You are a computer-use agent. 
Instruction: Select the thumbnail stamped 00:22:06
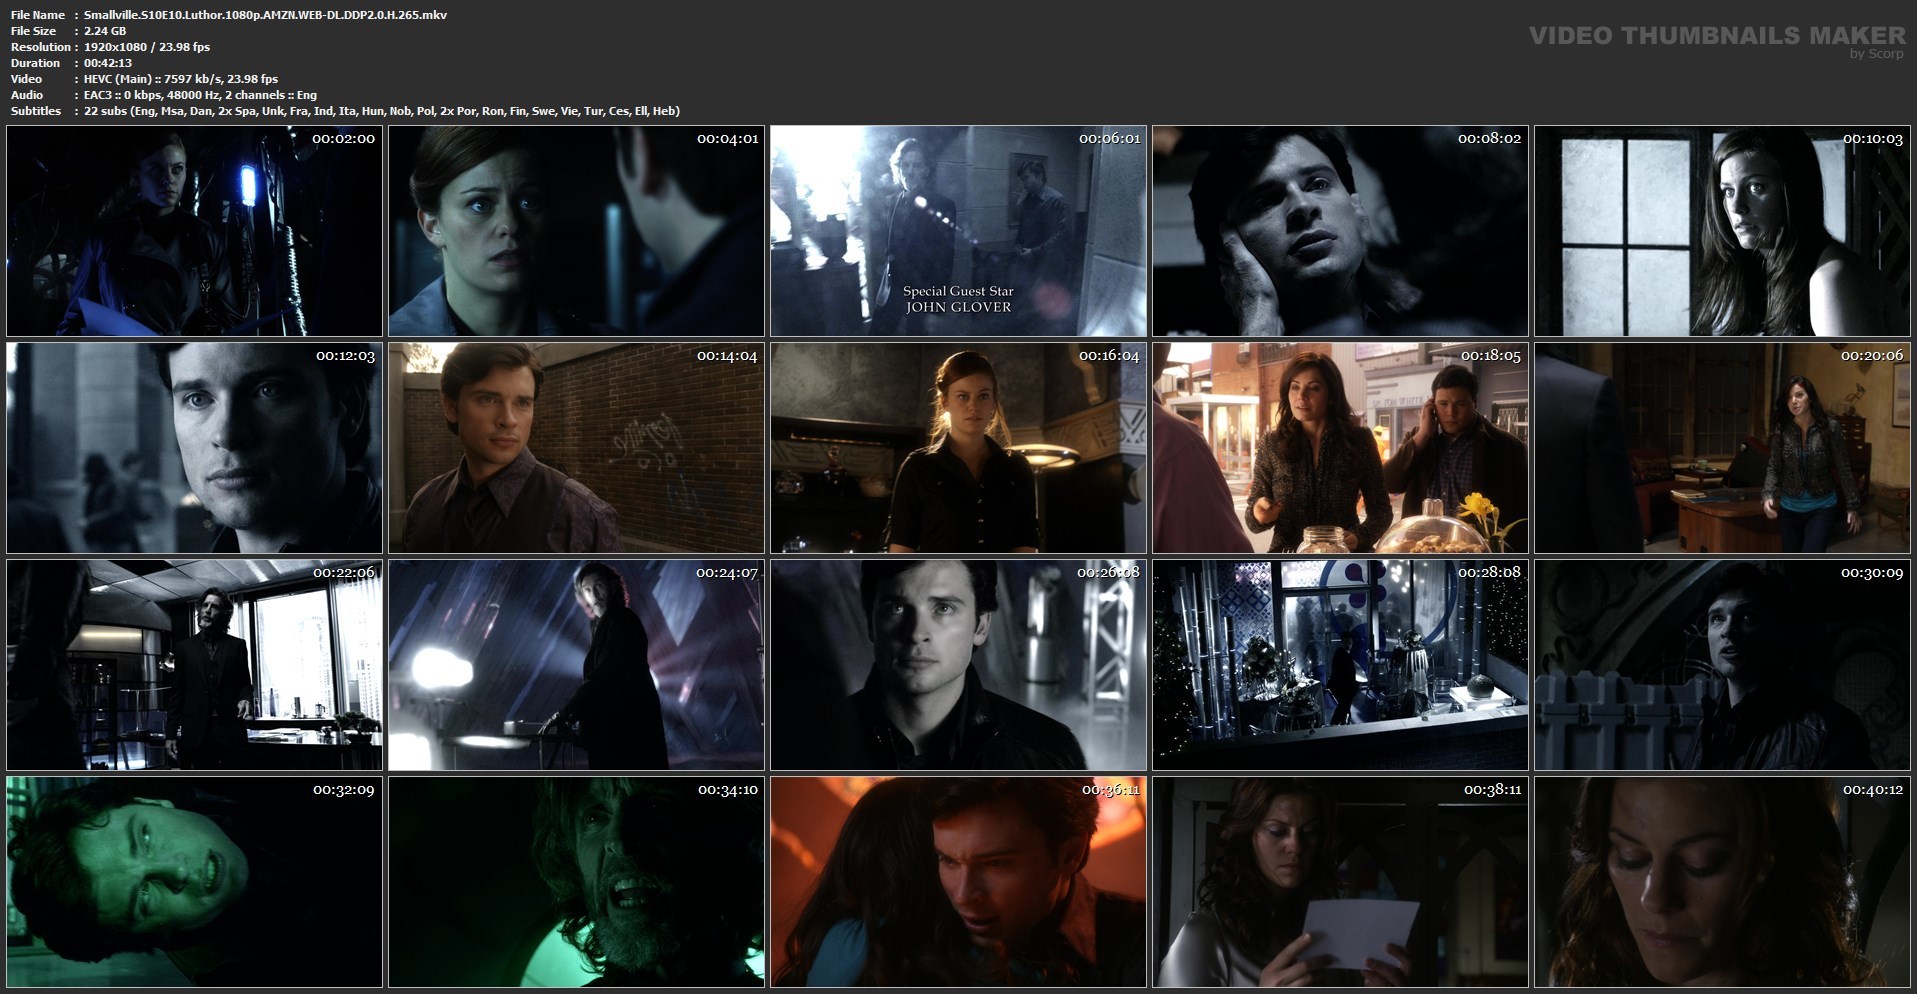point(194,665)
